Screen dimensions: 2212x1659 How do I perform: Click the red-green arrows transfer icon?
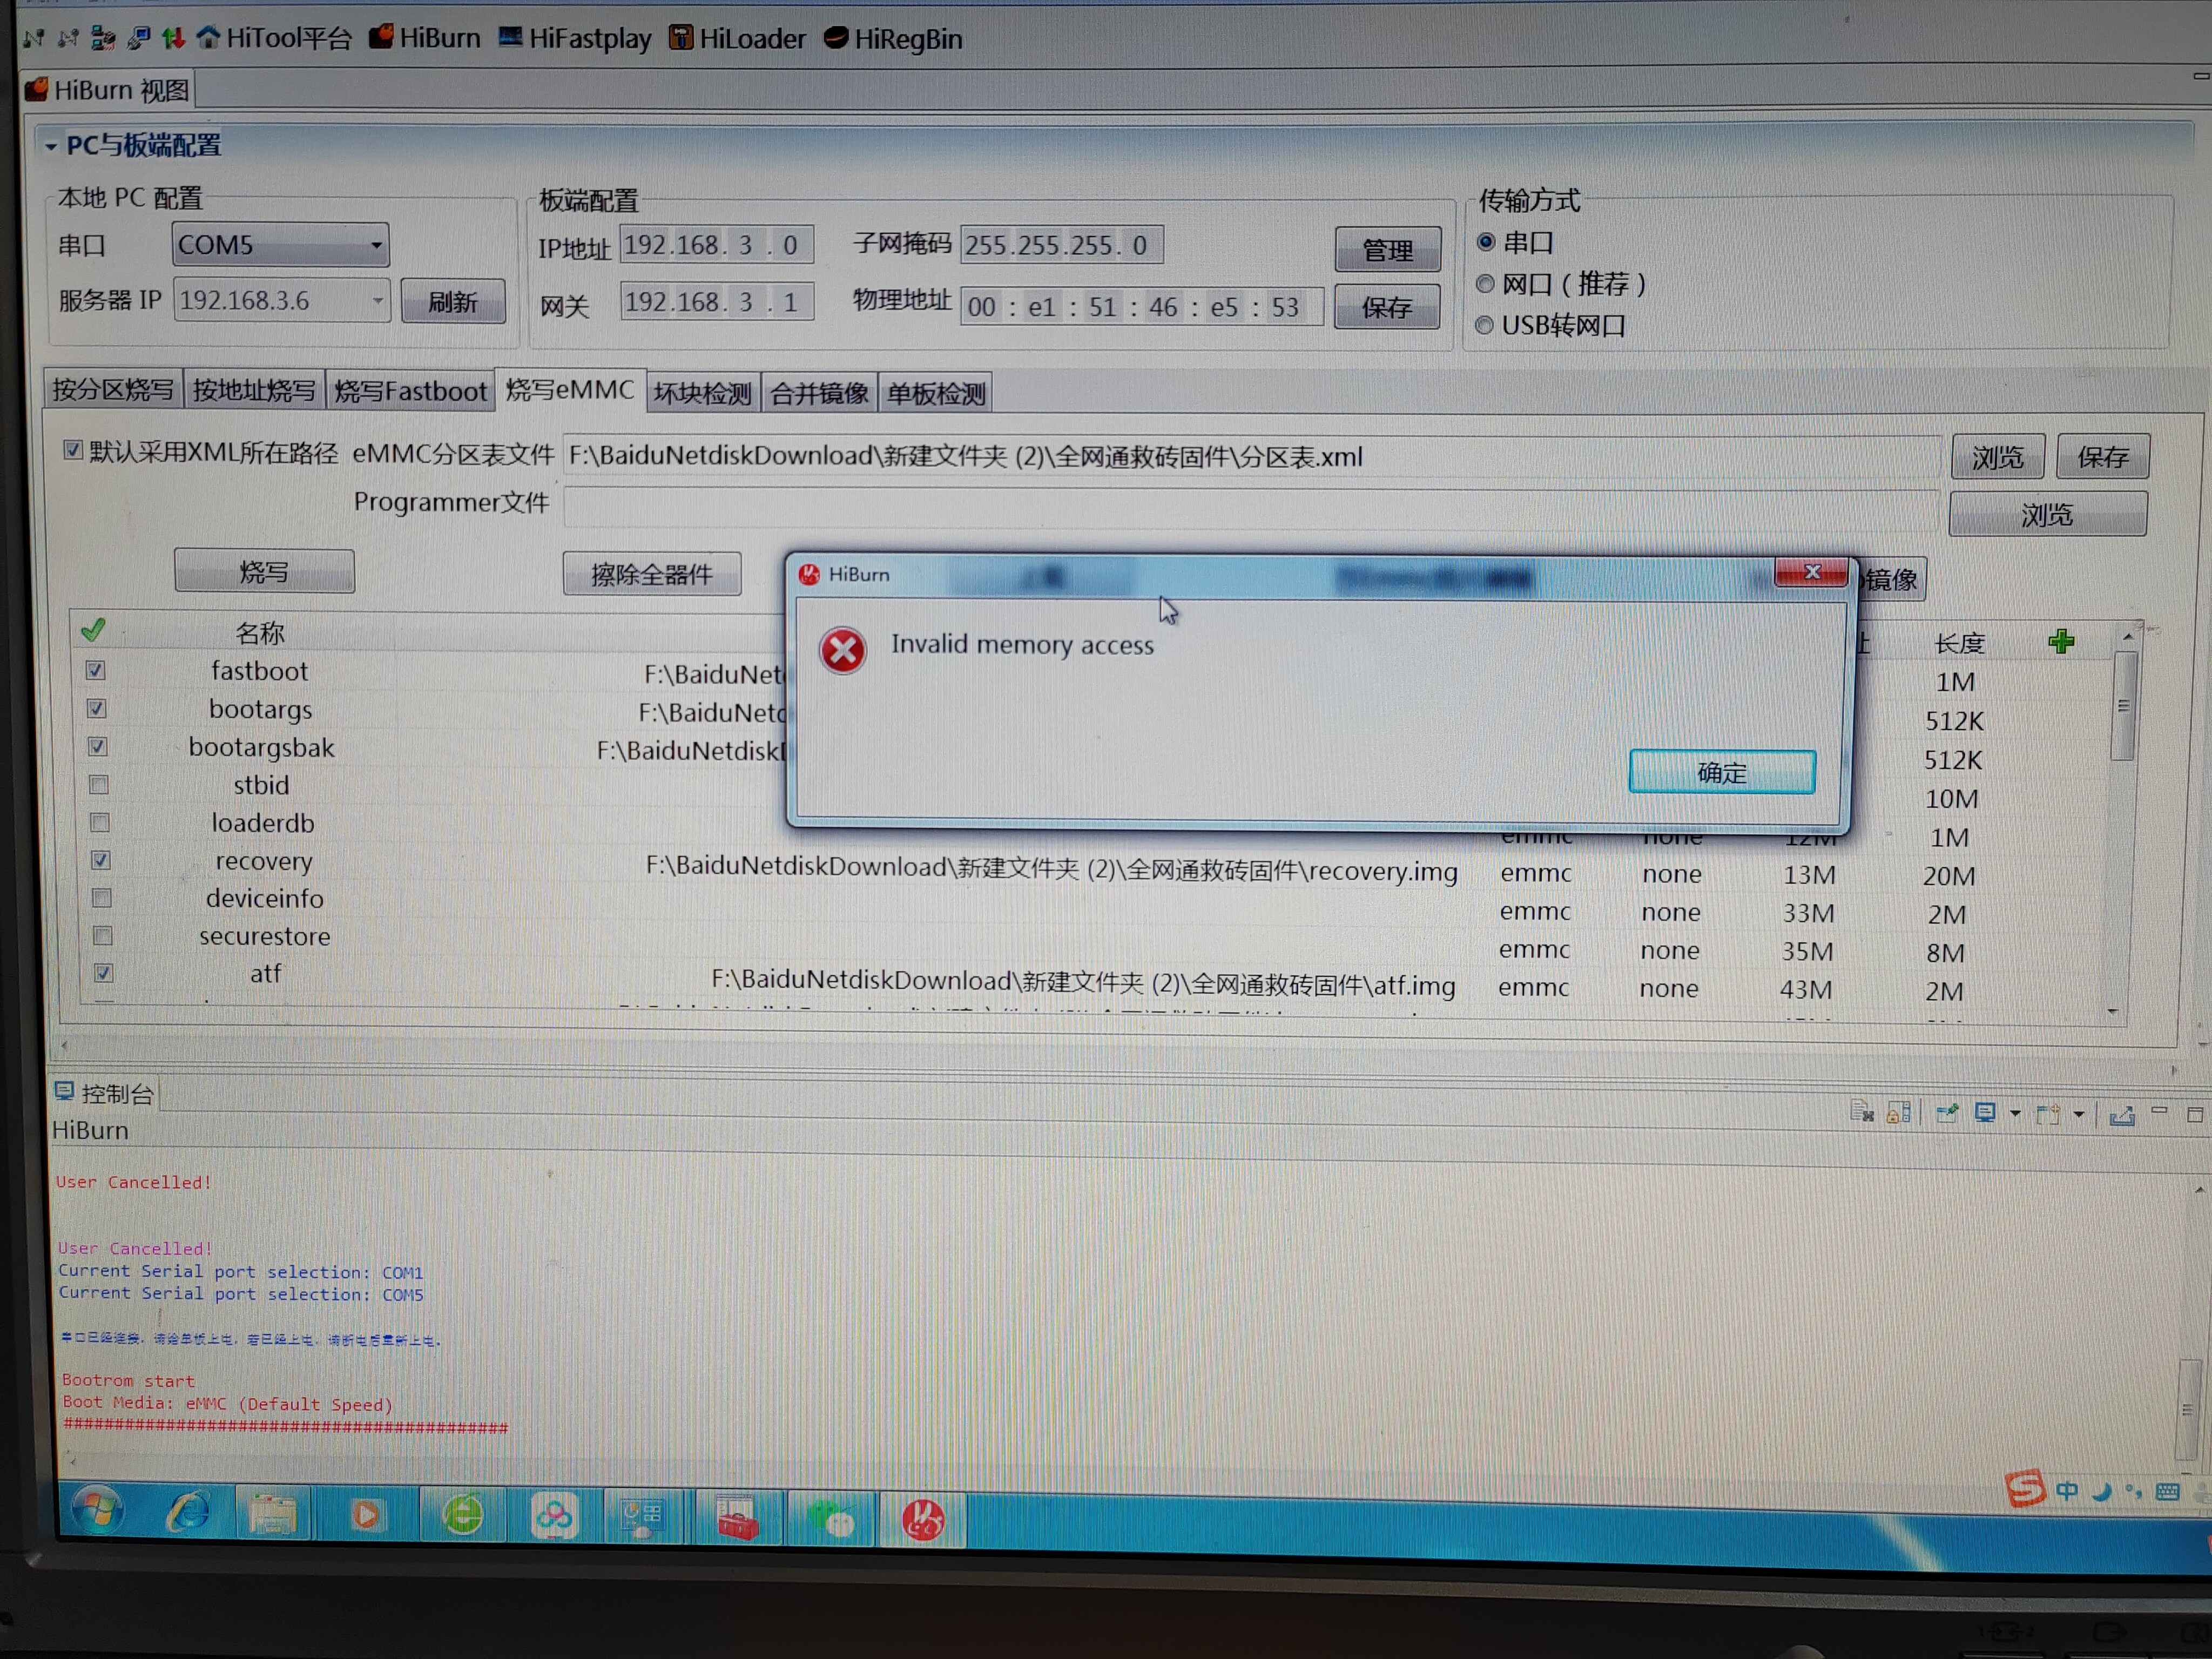(x=173, y=38)
